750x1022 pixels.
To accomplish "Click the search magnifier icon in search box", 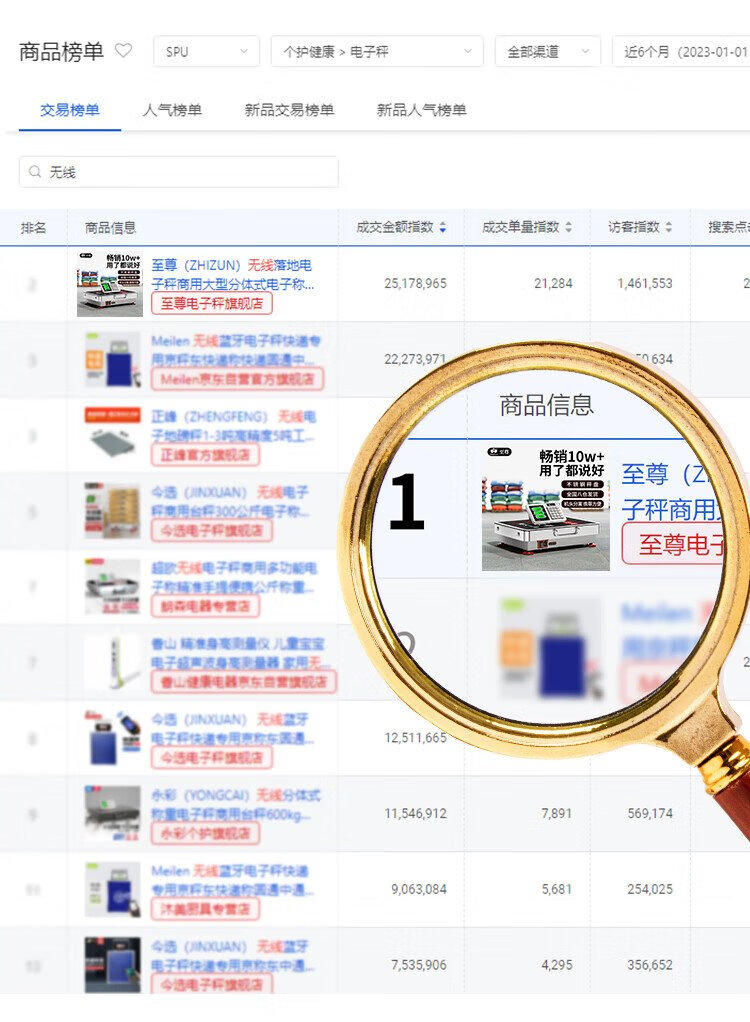I will click(x=35, y=172).
